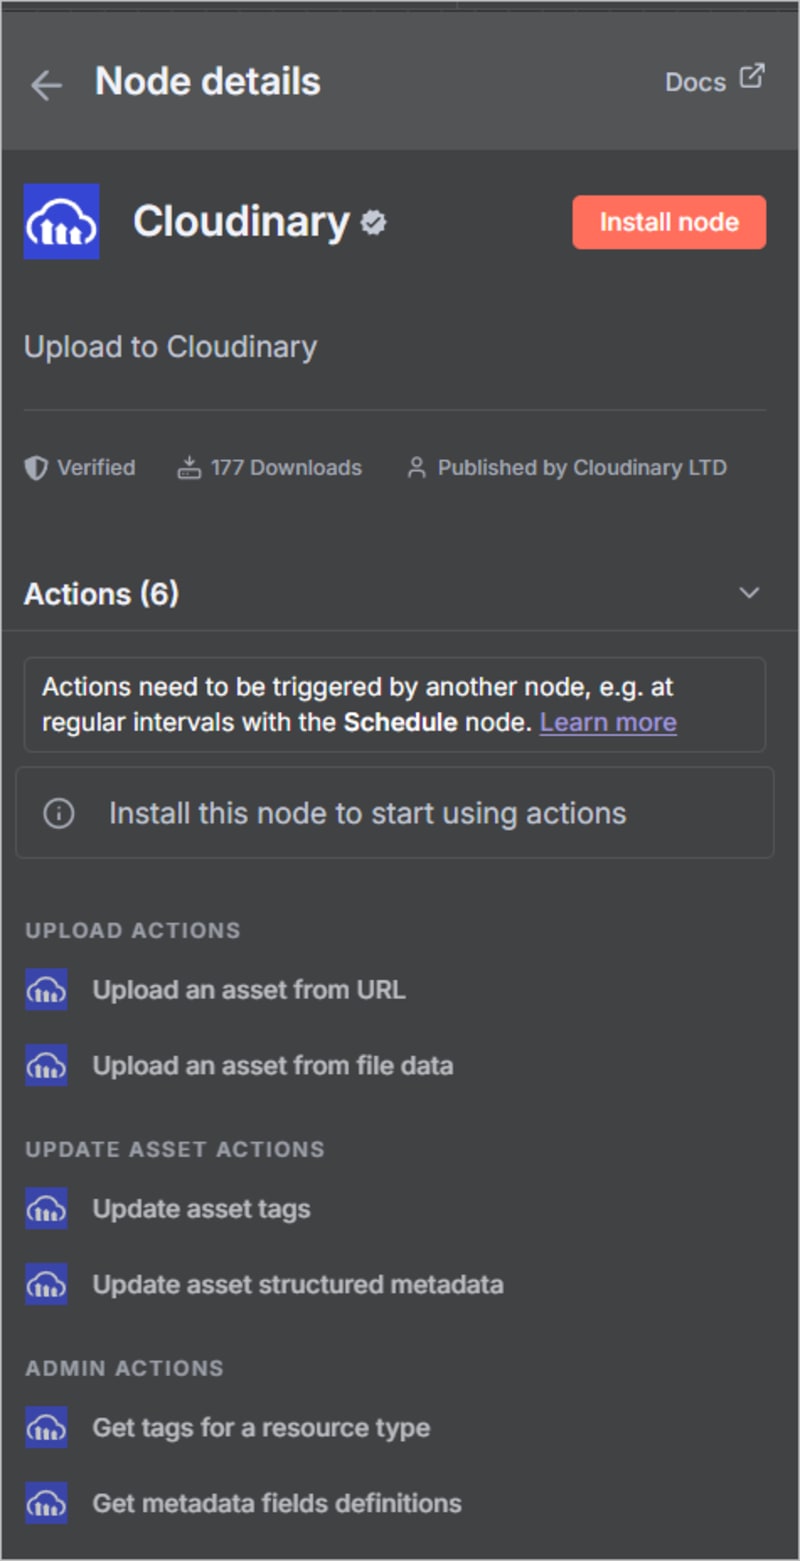Click the Cloudinary icon beside Upload from URL

coord(45,989)
